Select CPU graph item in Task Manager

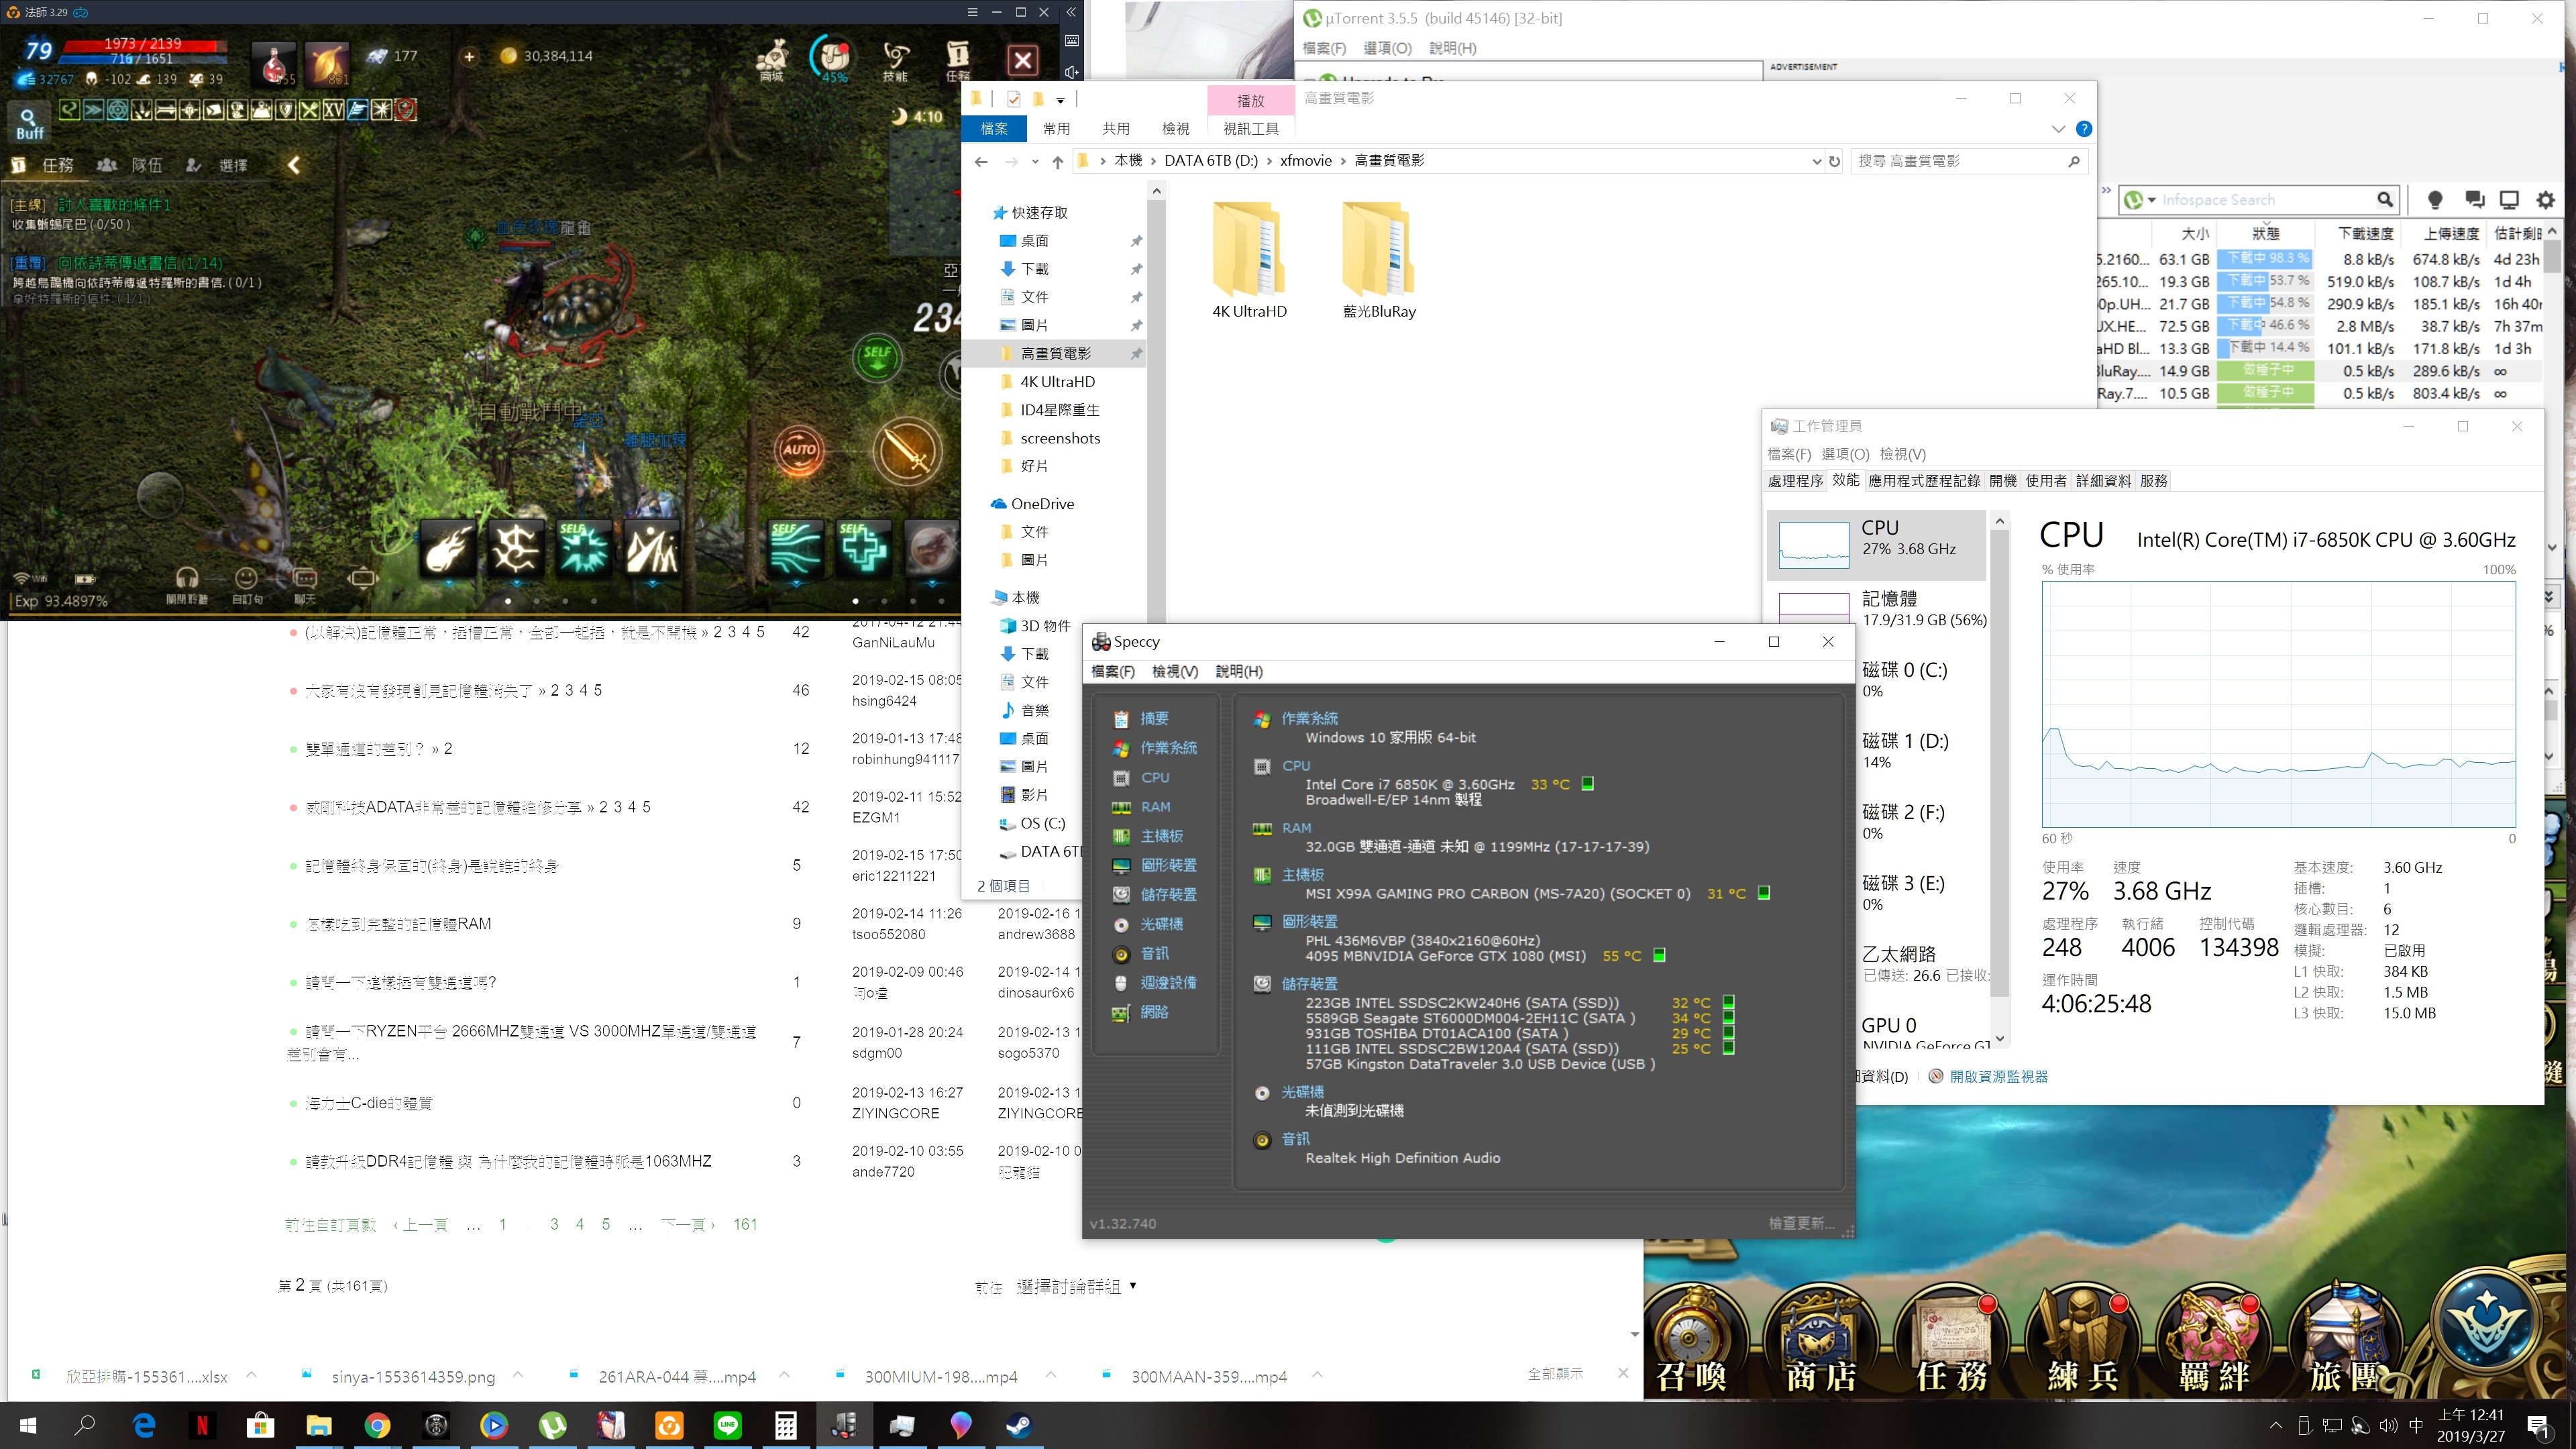pyautogui.click(x=1877, y=546)
